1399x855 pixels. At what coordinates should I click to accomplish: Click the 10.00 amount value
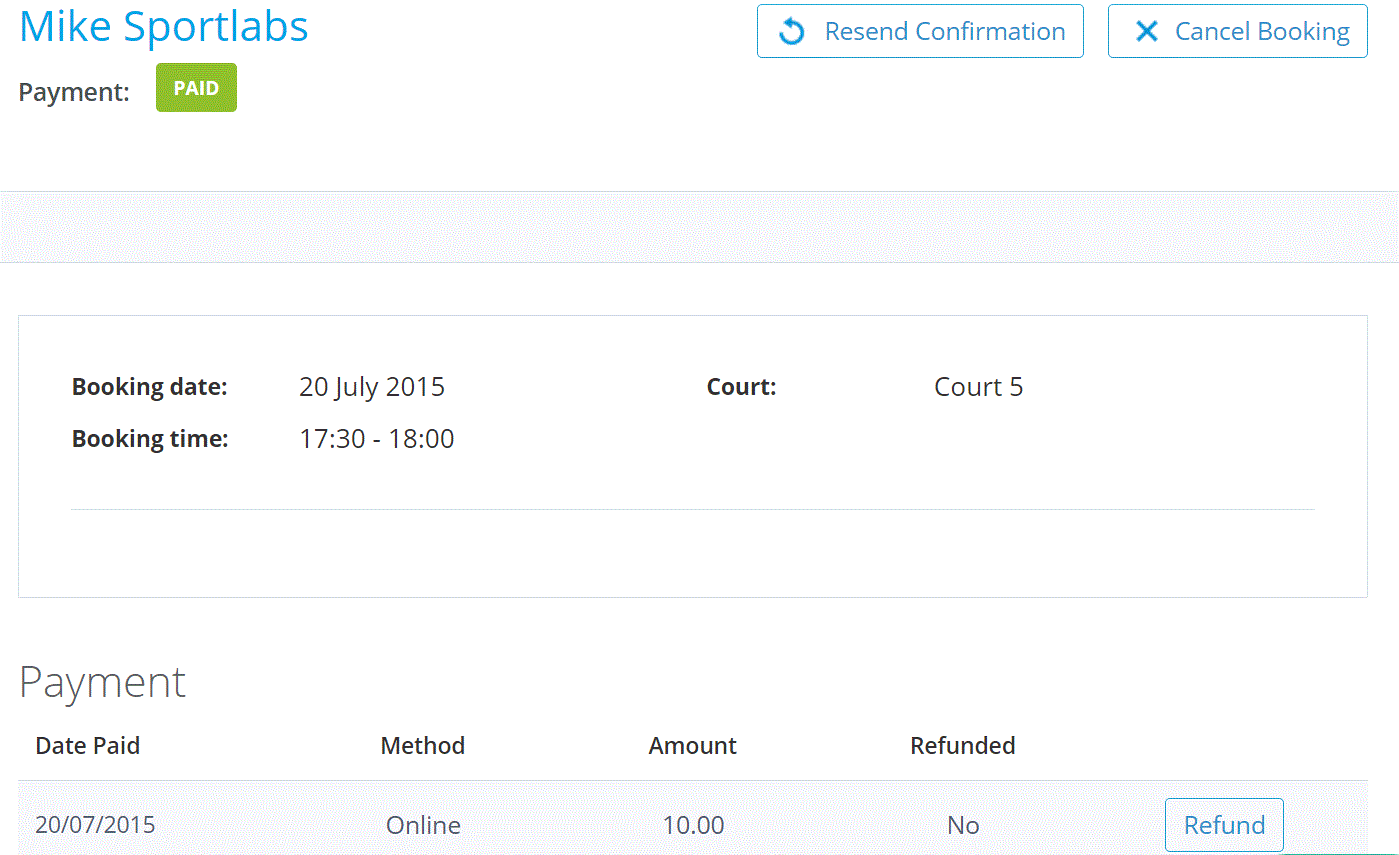693,825
